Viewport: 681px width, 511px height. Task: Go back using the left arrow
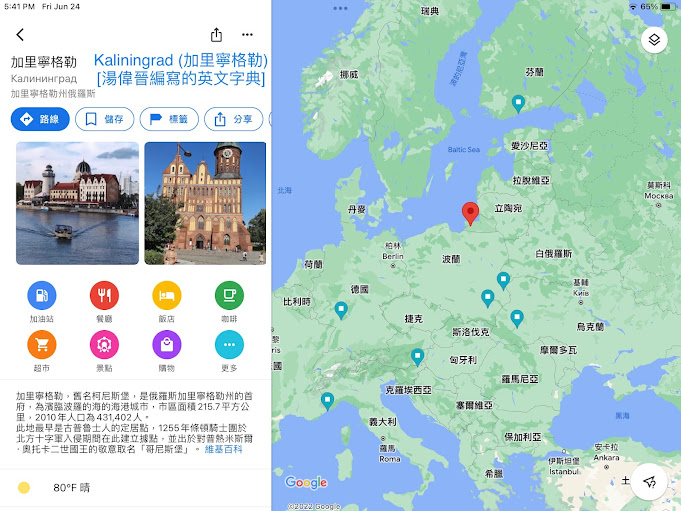coord(20,35)
